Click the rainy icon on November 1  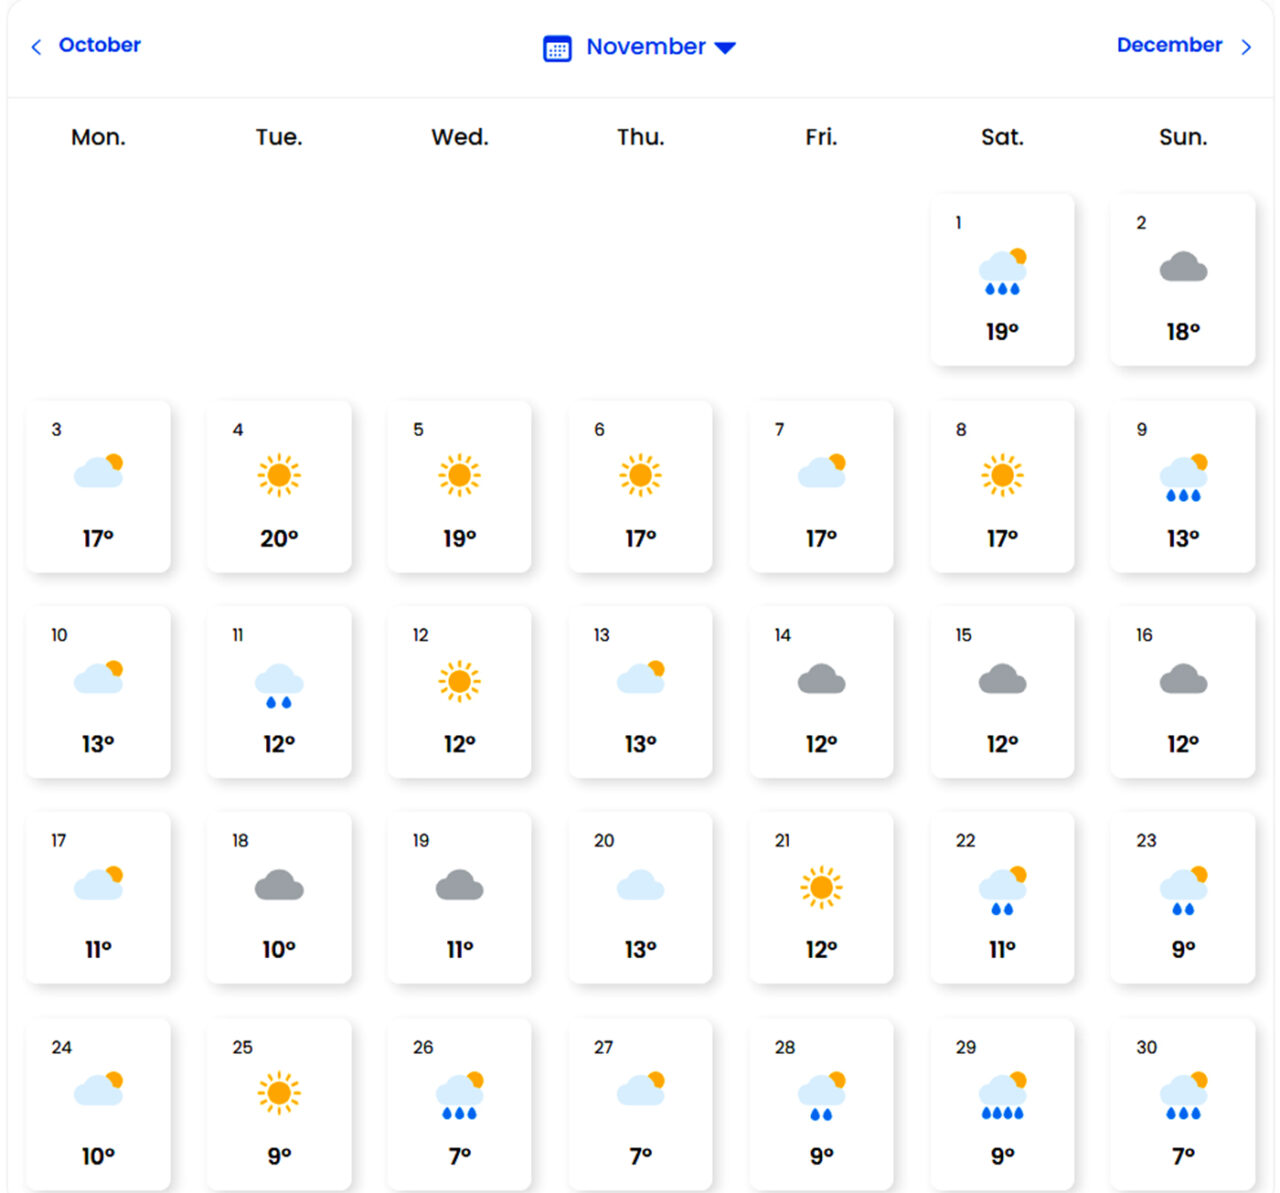click(x=1002, y=272)
